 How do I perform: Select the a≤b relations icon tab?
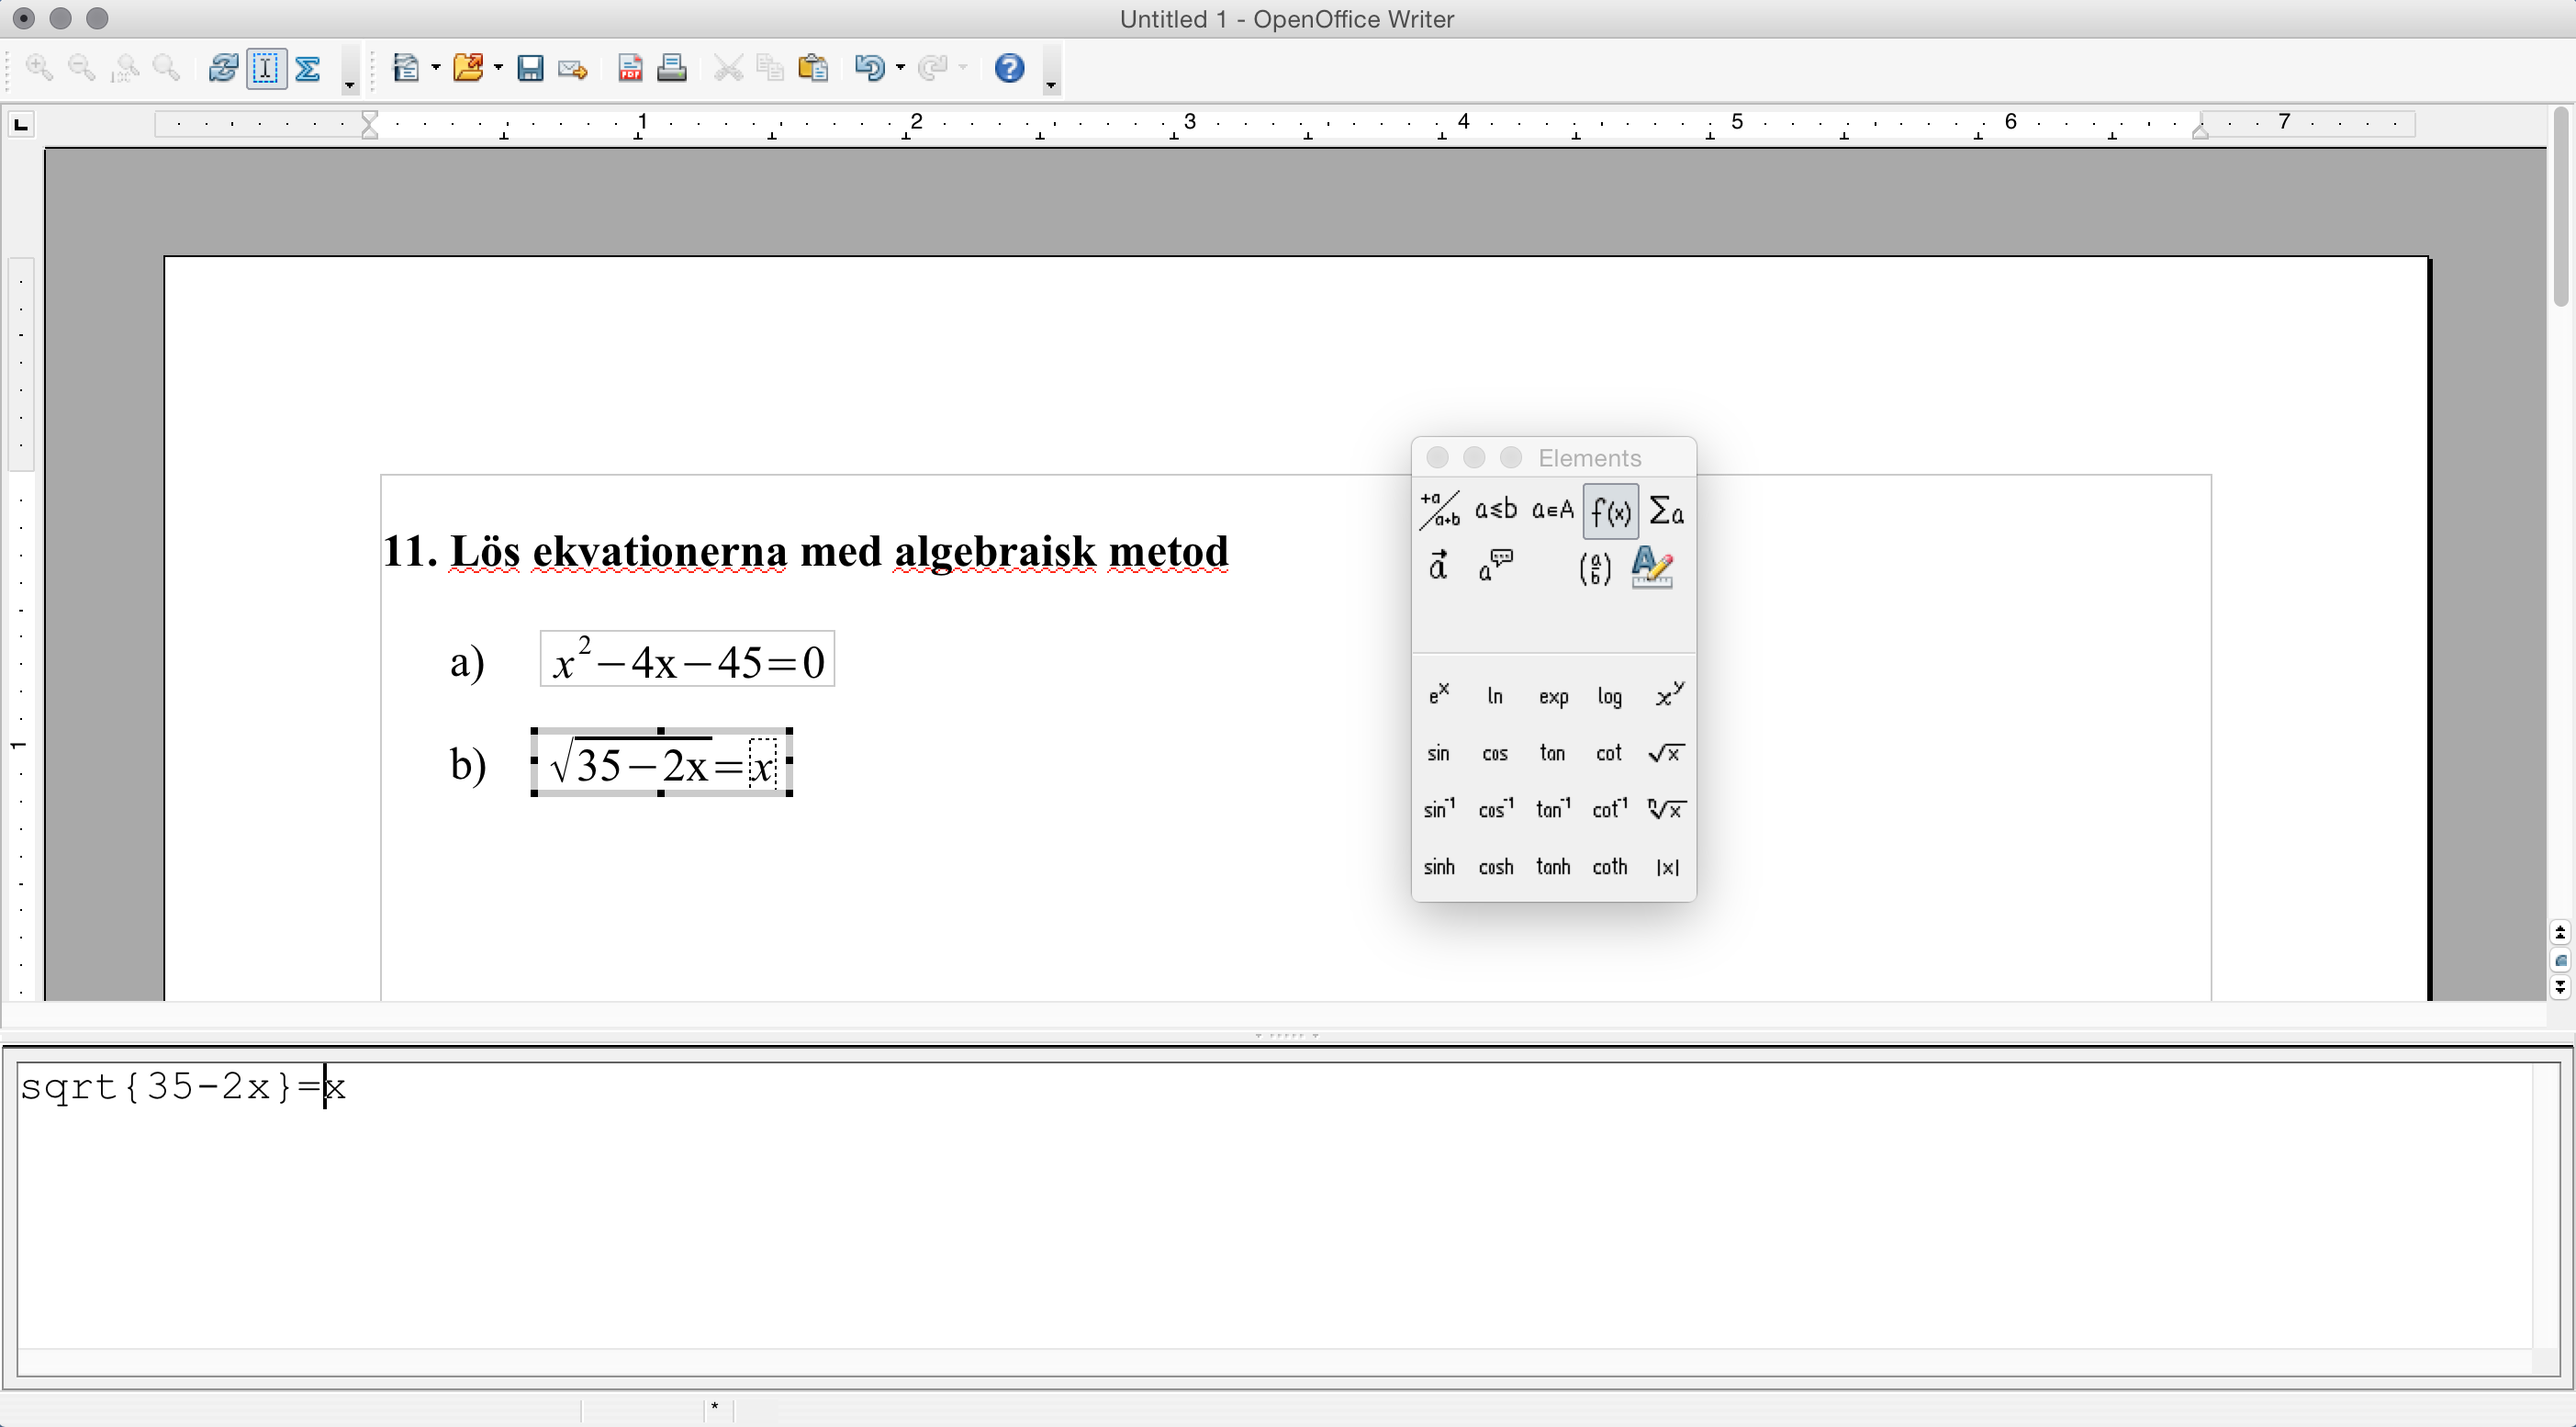pos(1495,511)
